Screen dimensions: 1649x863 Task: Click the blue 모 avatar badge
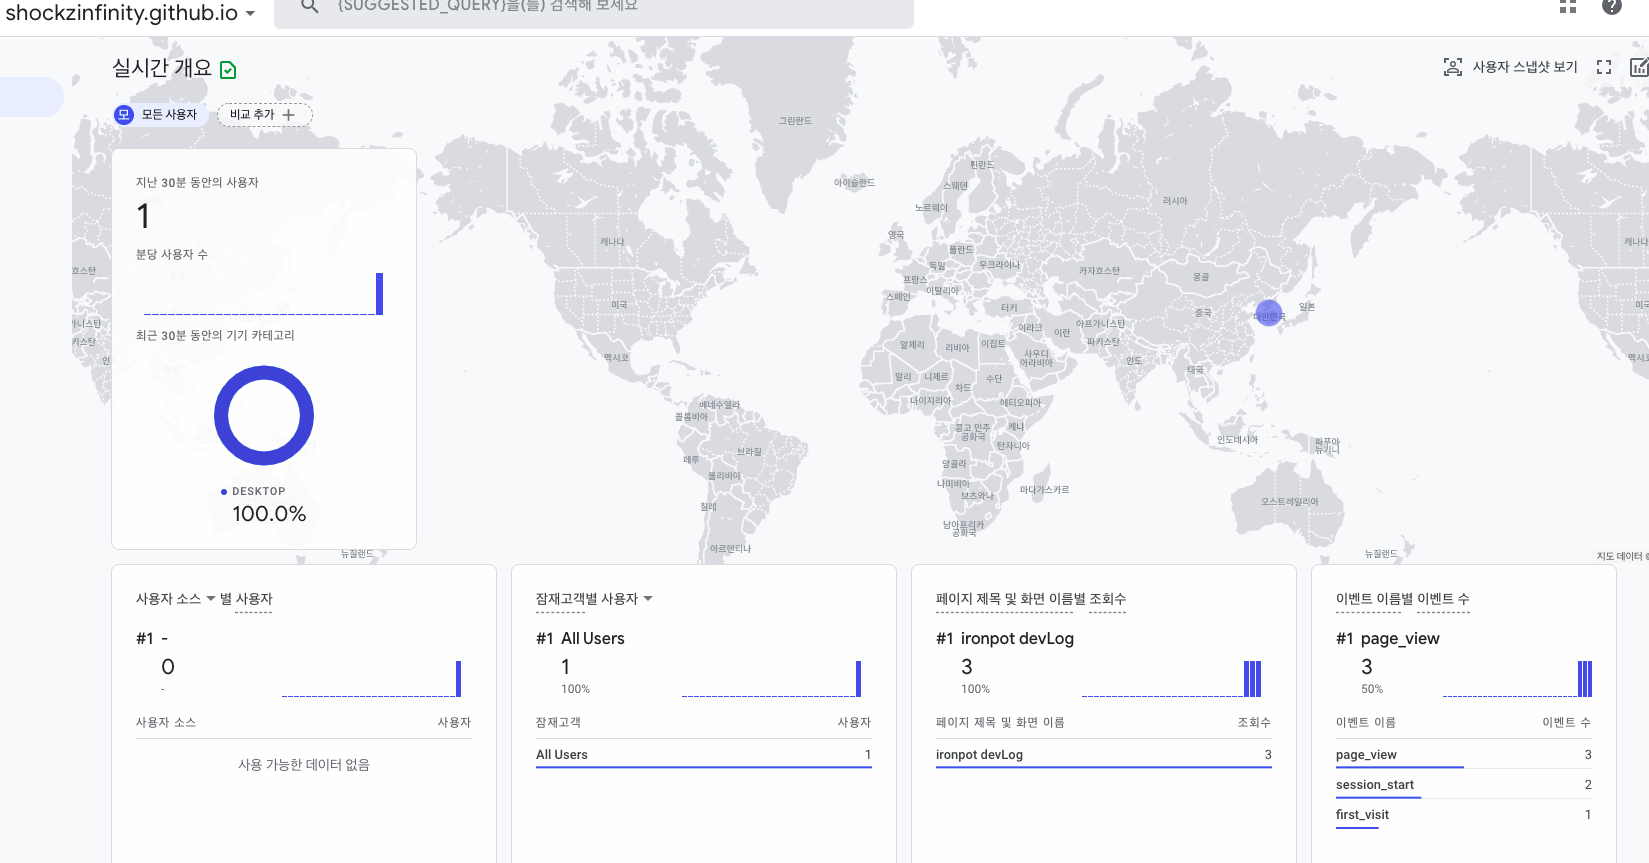pos(124,115)
